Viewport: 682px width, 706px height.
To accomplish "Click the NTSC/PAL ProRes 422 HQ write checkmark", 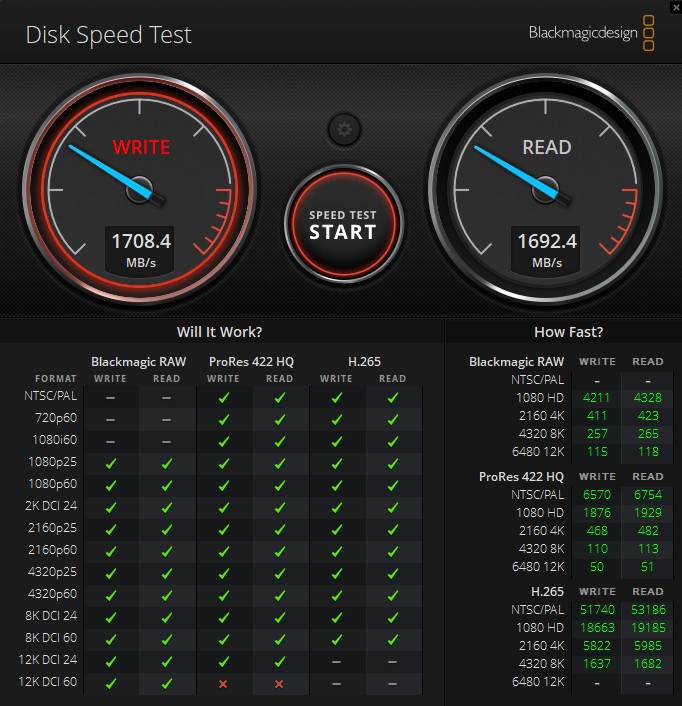I will pos(223,398).
